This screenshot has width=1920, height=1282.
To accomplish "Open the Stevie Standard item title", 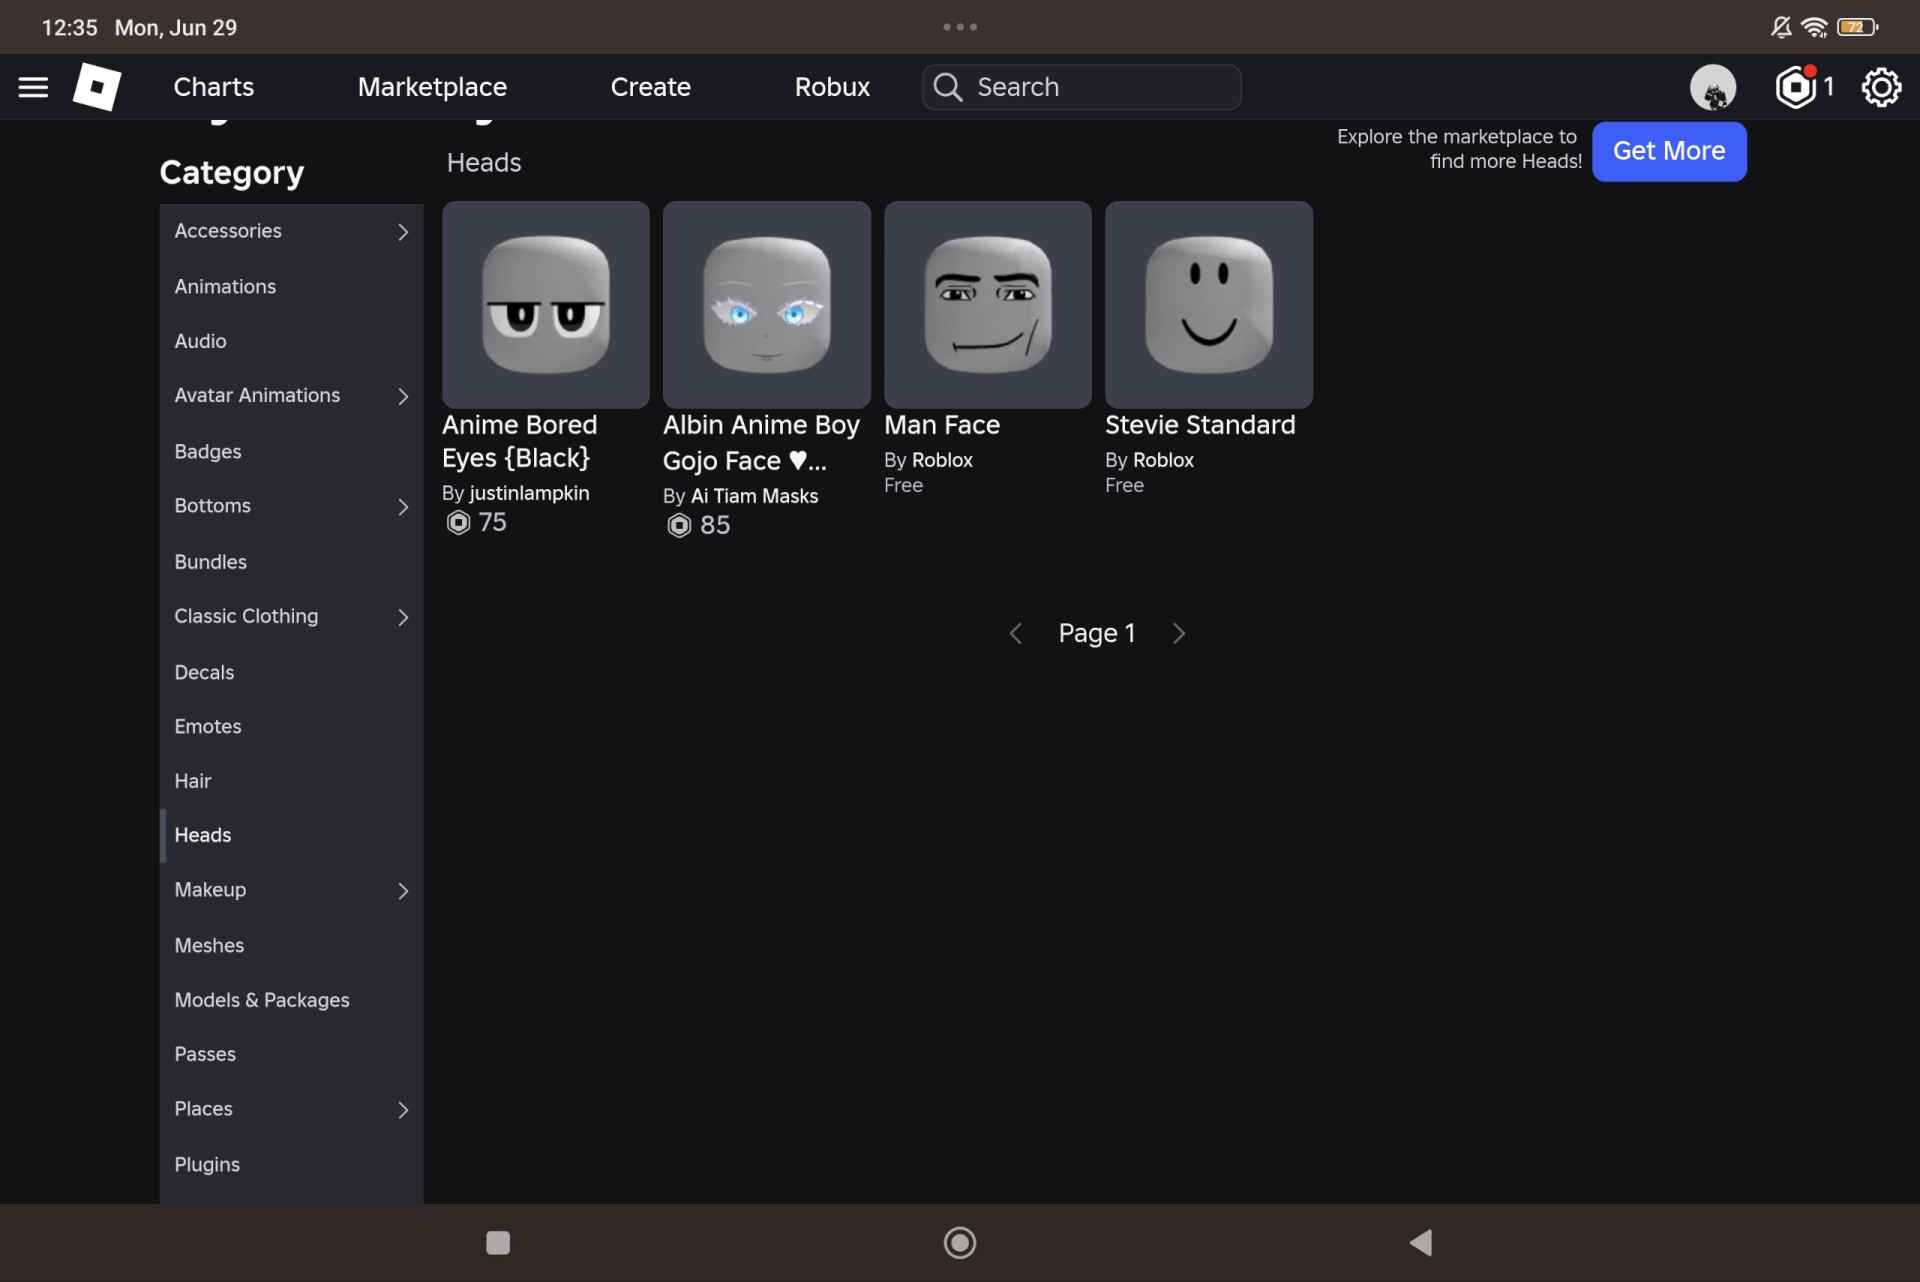I will pos(1200,425).
